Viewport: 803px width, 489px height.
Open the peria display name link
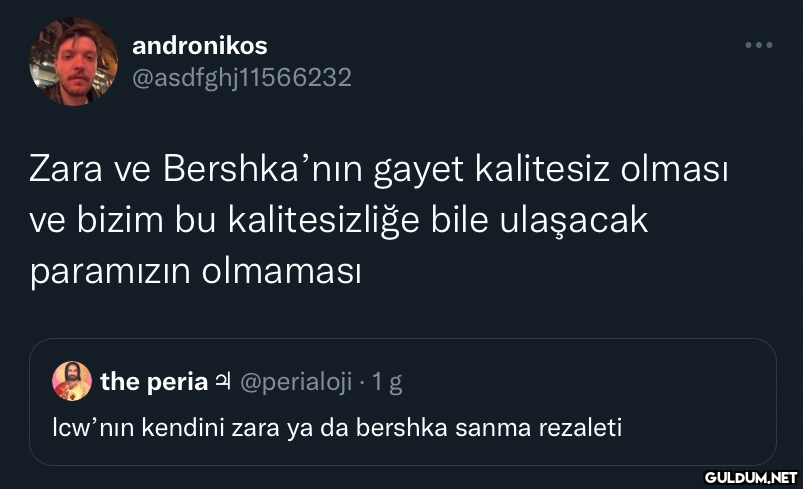pyautogui.click(x=154, y=381)
